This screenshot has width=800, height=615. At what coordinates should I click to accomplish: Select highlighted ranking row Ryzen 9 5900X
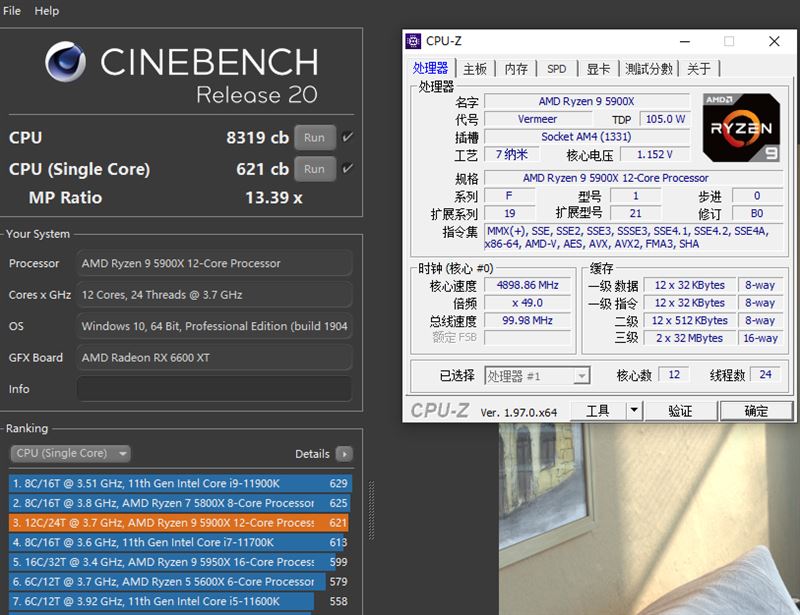(179, 523)
